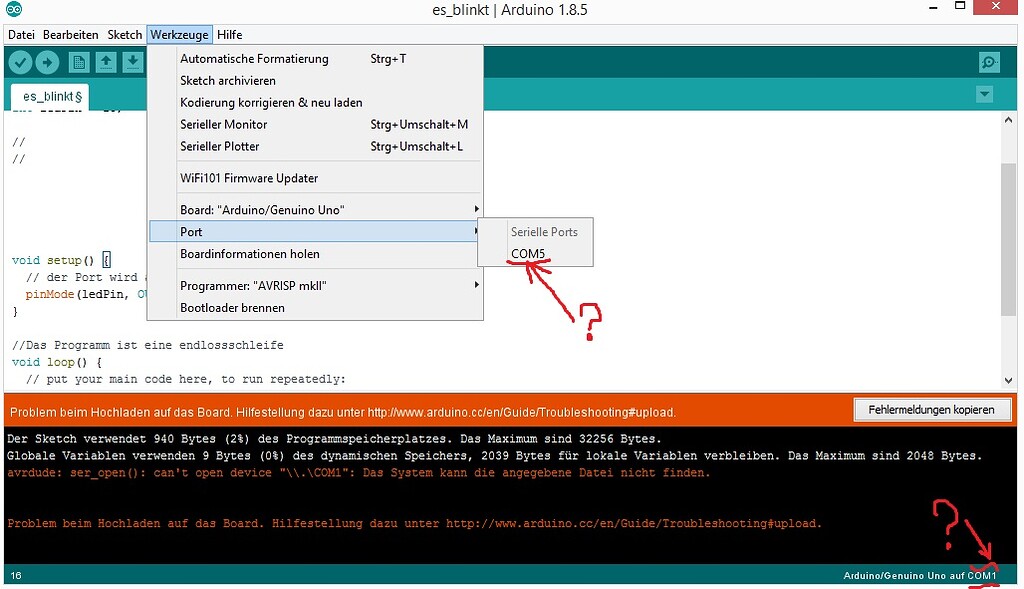
Task: Click 'put your main code here' comment
Action: tap(185, 379)
